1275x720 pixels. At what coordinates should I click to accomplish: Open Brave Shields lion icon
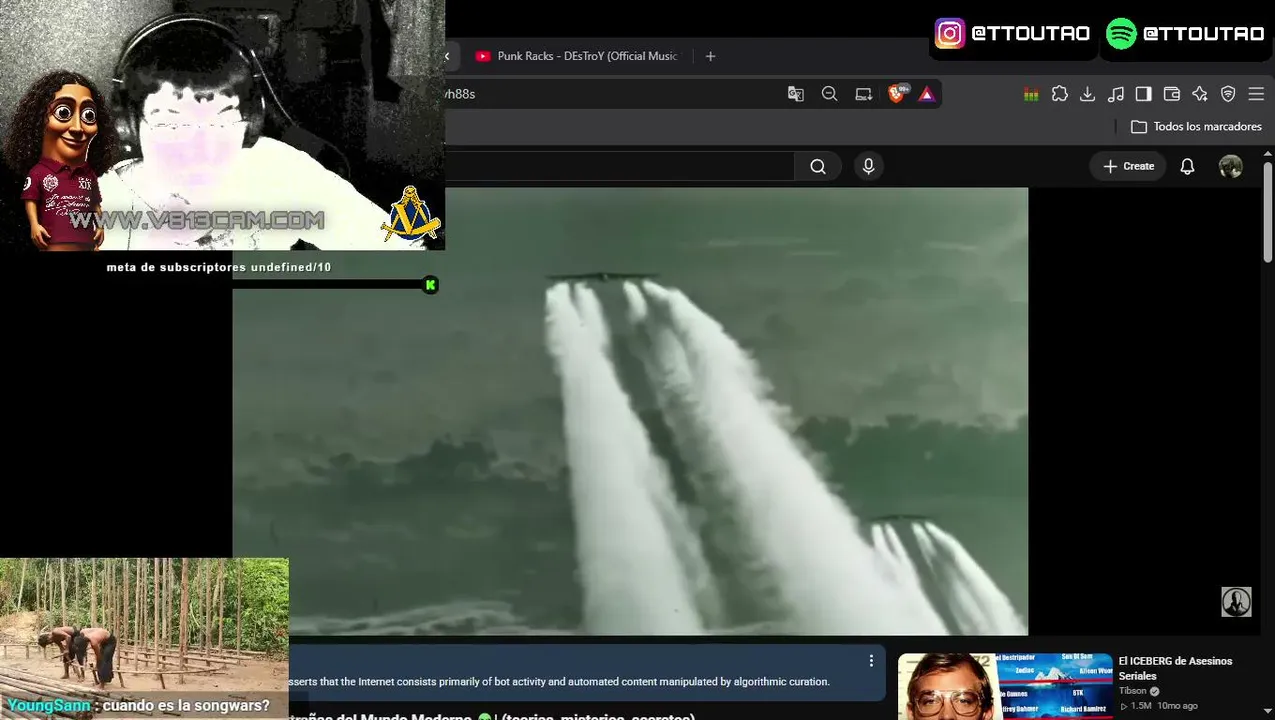click(898, 93)
